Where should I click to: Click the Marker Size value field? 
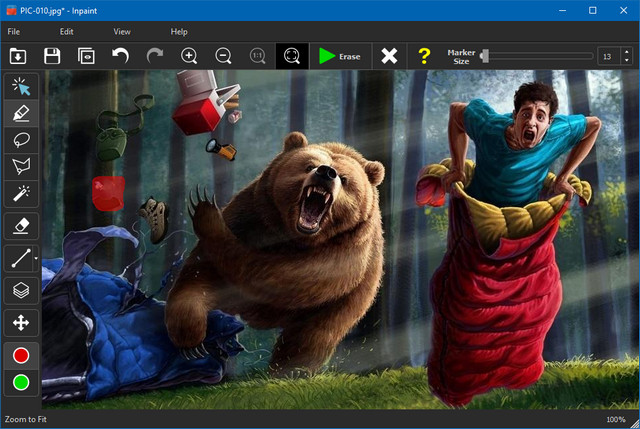click(x=607, y=56)
